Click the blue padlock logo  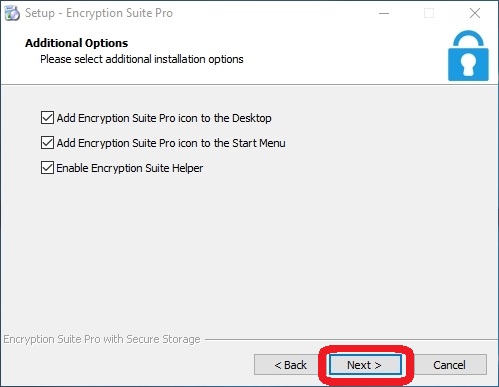(468, 56)
